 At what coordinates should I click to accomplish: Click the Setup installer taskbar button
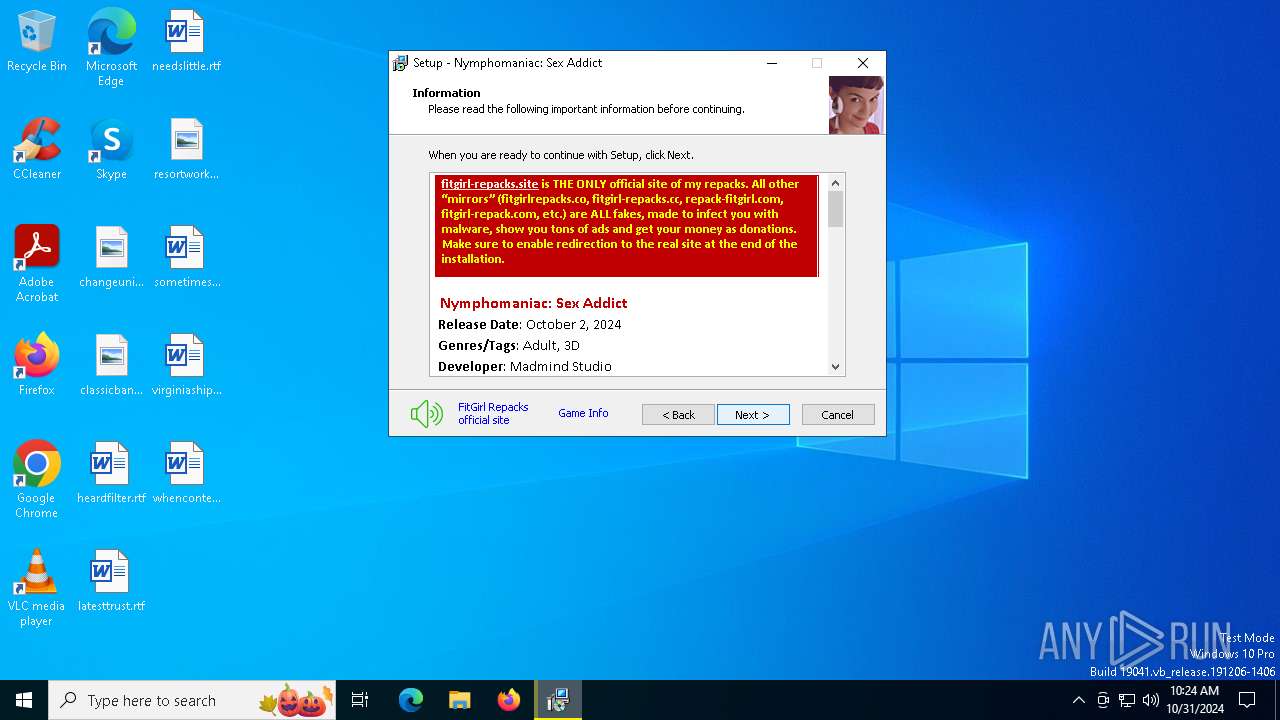tap(558, 700)
